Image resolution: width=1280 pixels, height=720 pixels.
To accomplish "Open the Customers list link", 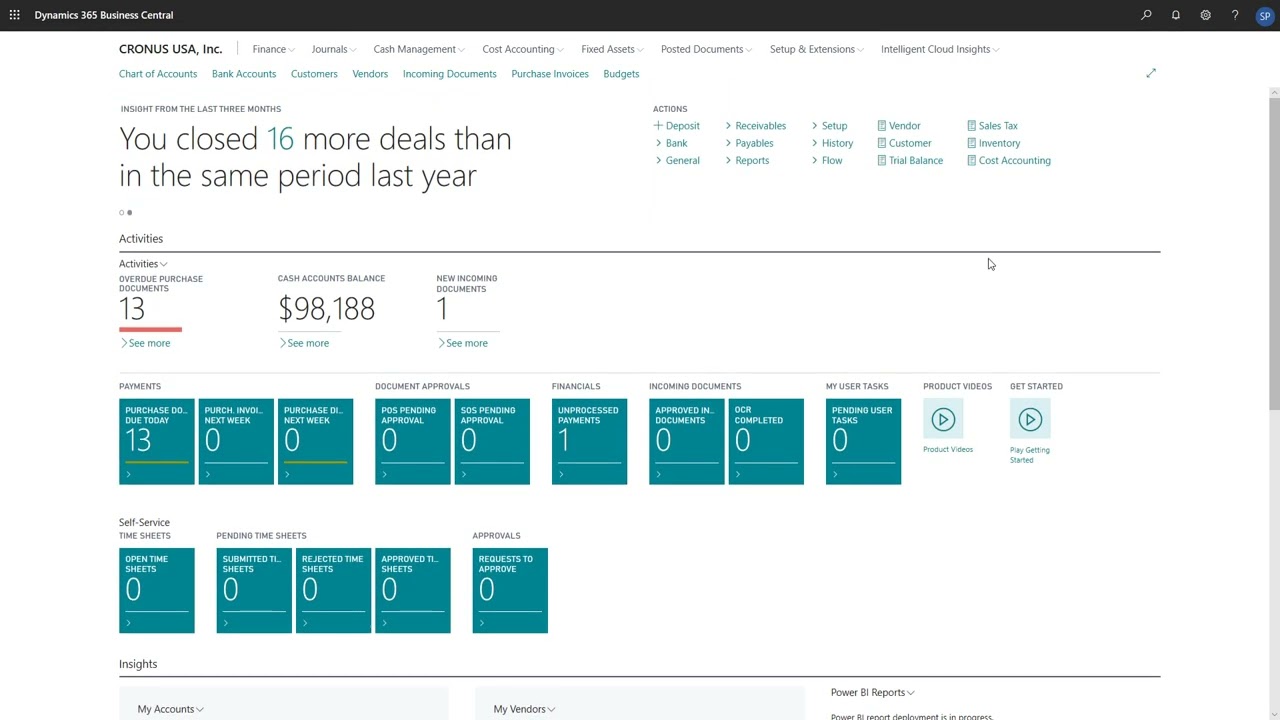I will [314, 74].
